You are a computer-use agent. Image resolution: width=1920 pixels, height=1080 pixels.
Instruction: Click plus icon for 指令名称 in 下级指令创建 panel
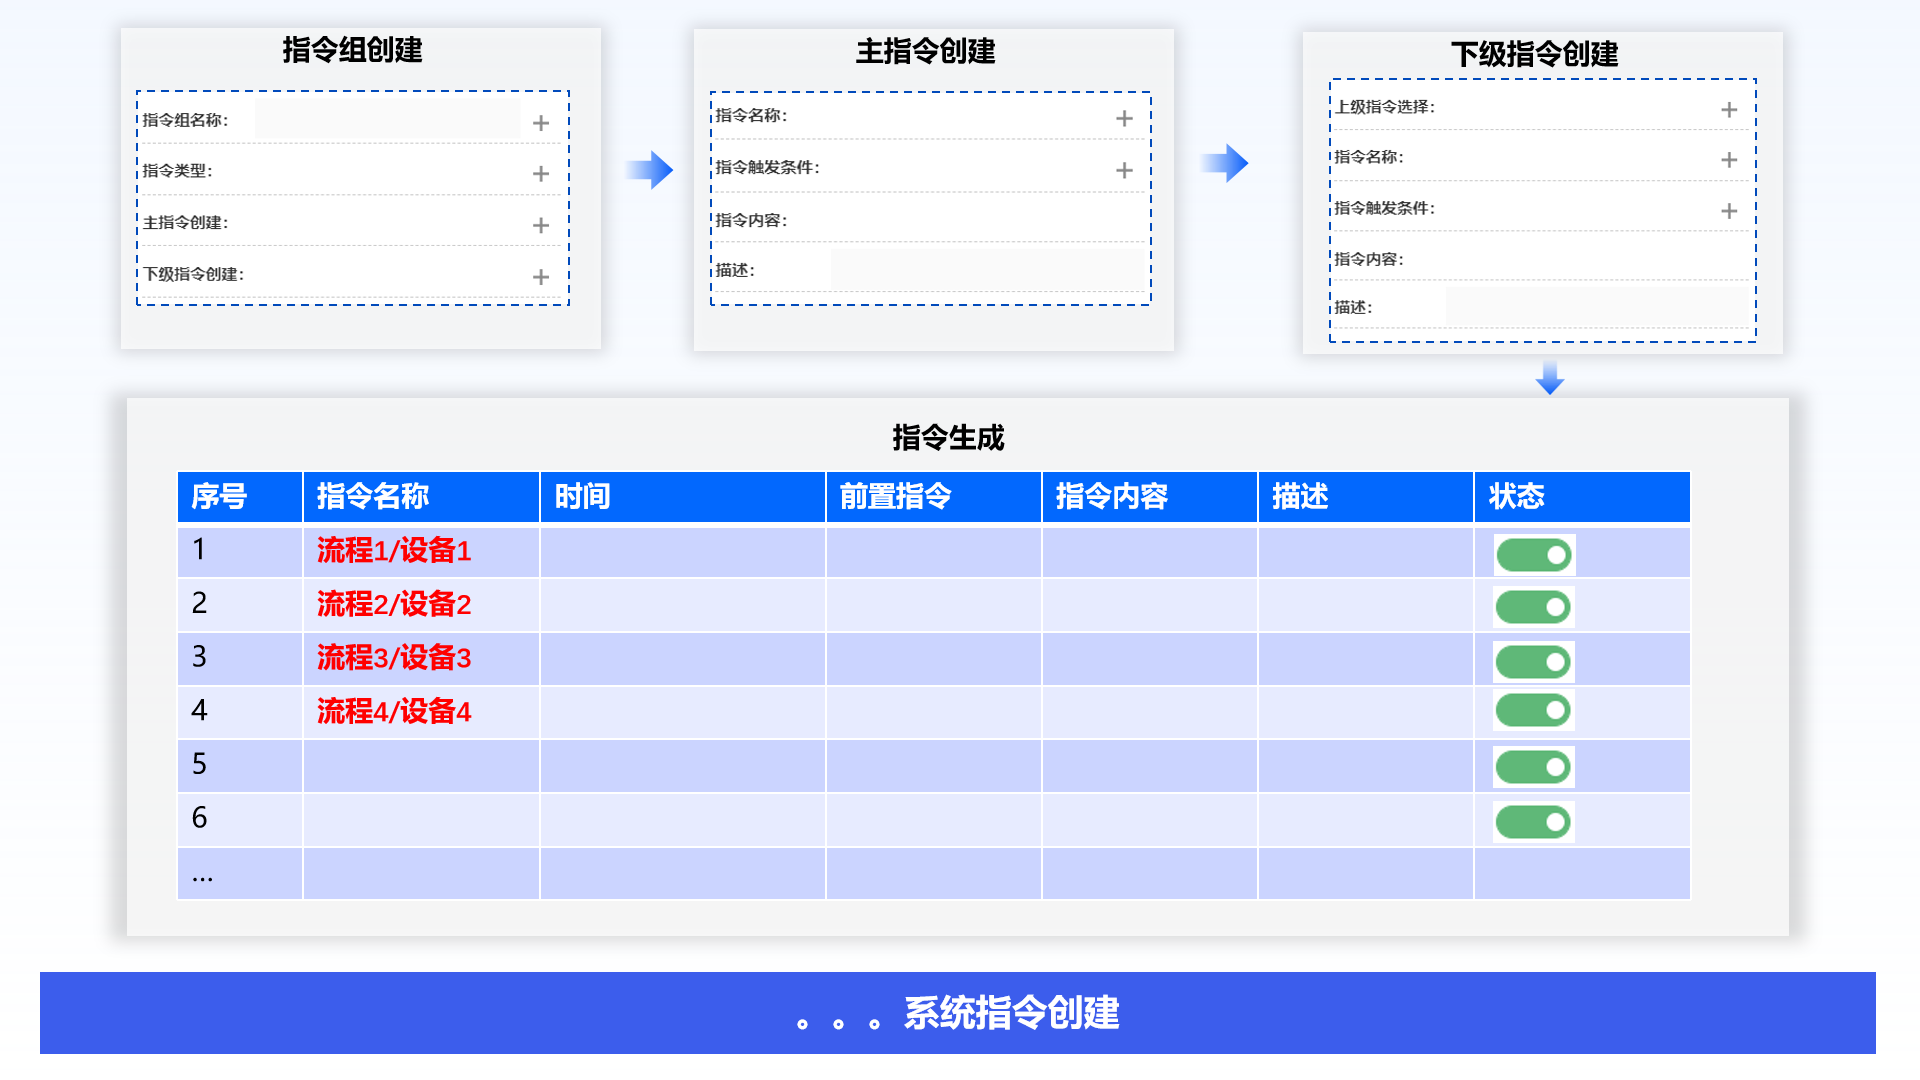tap(1729, 160)
